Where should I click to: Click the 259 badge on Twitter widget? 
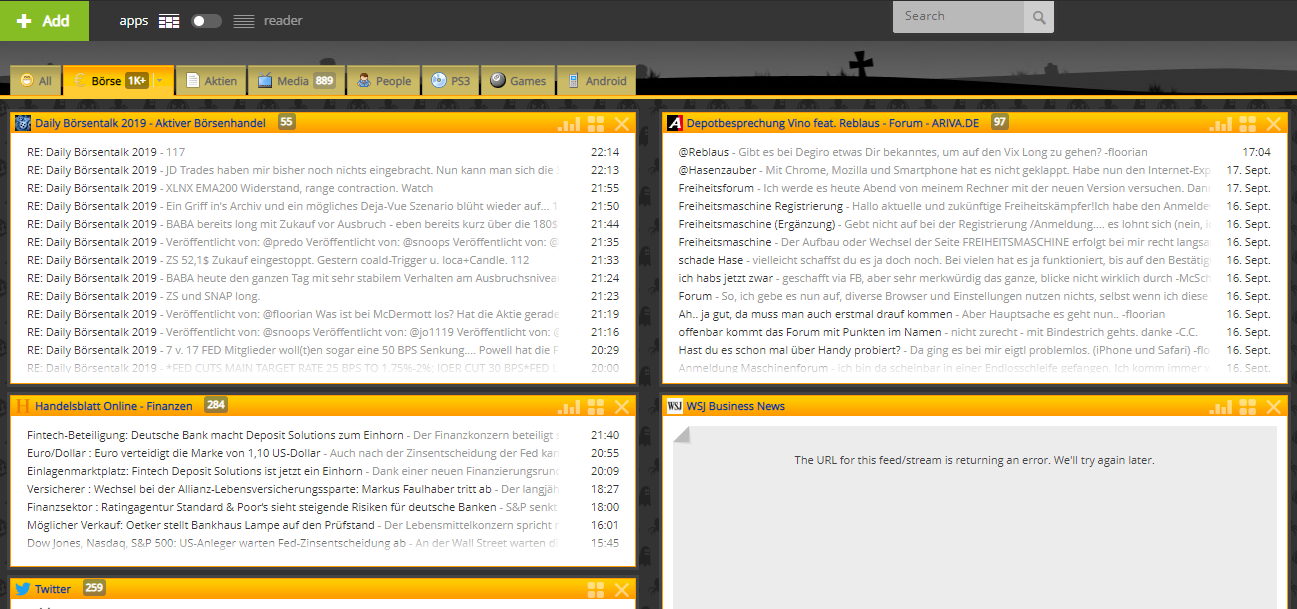click(x=94, y=588)
